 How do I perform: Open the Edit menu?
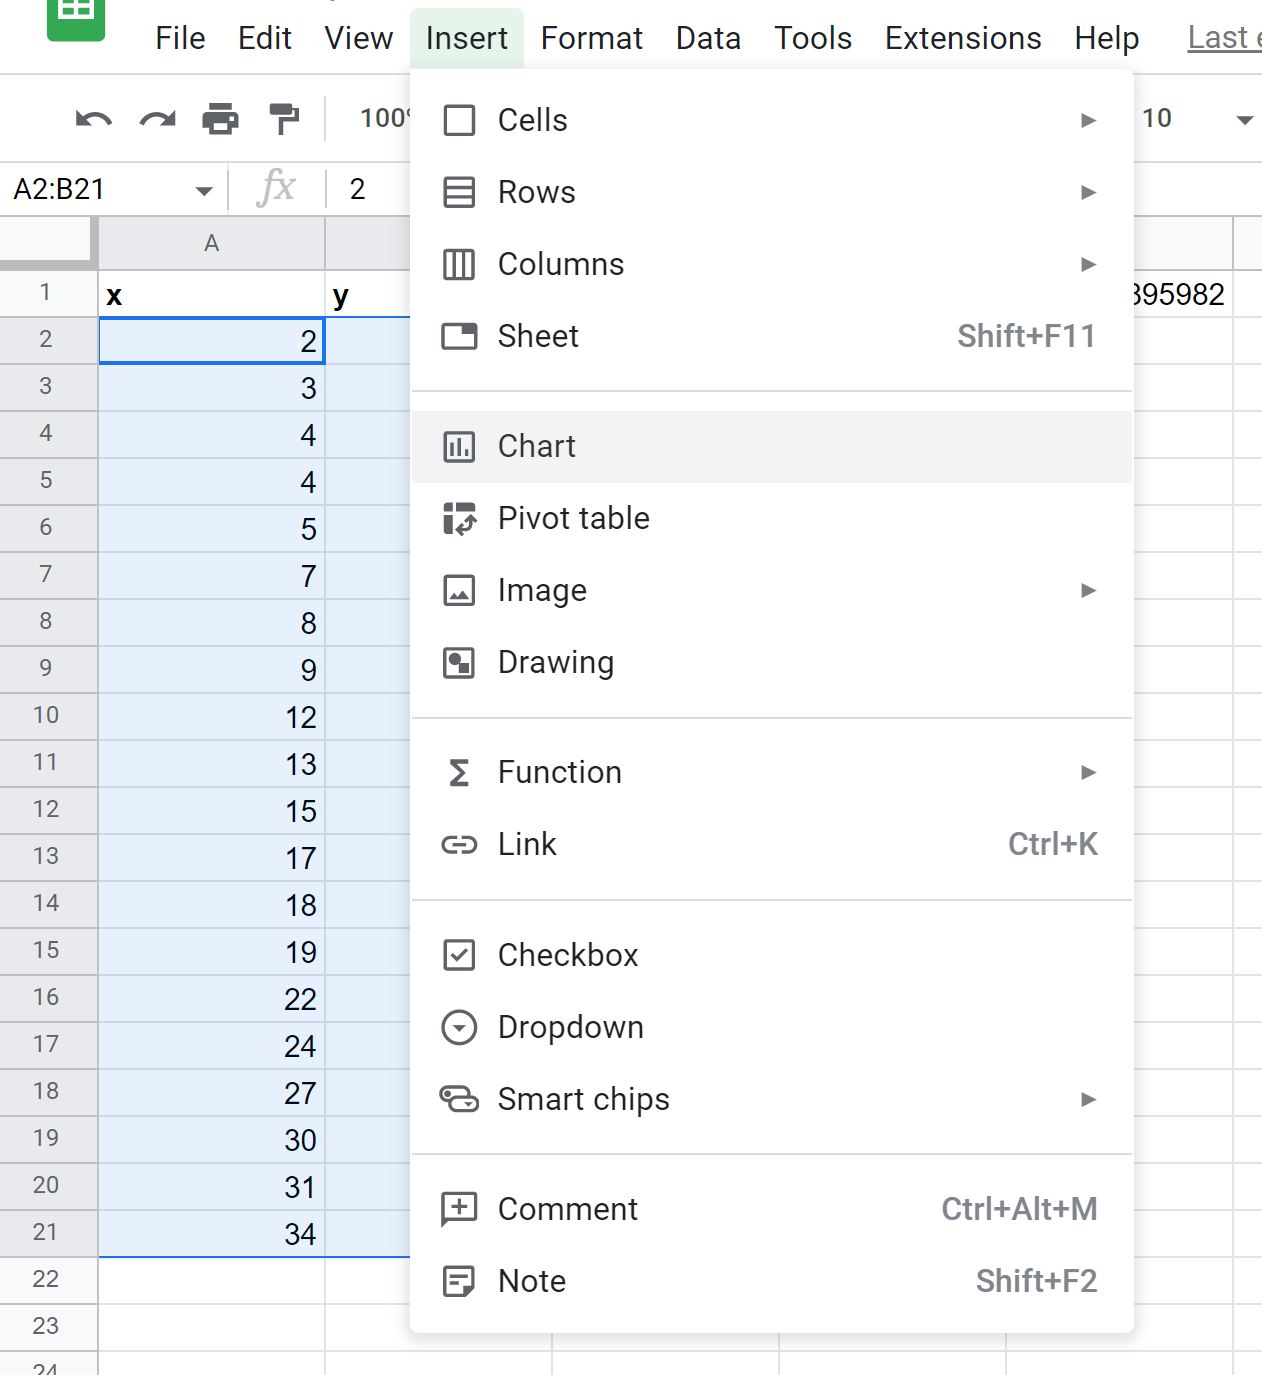tap(265, 38)
